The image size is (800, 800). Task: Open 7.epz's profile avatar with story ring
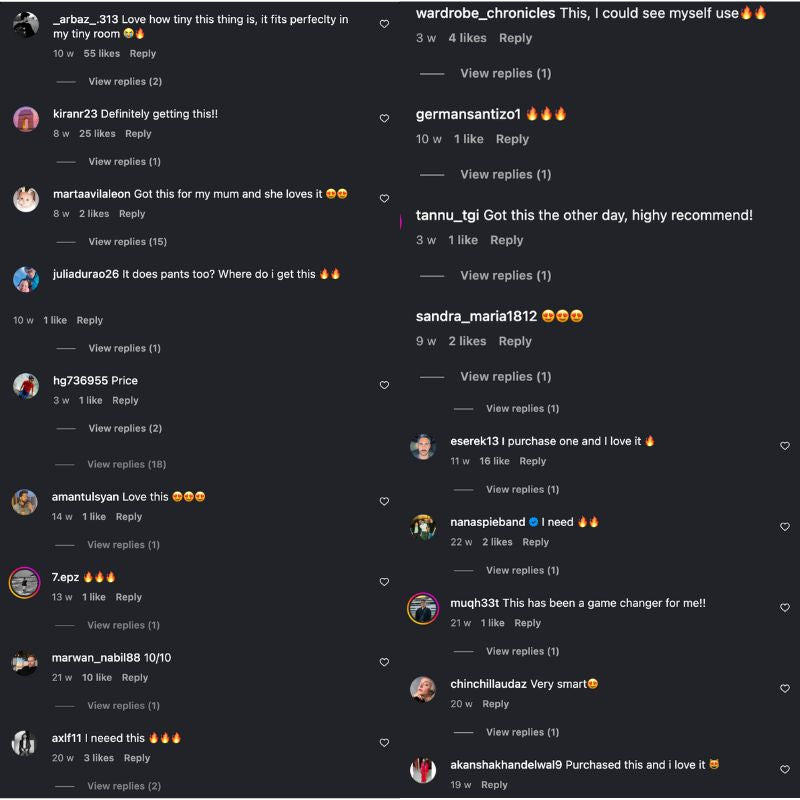point(25,582)
